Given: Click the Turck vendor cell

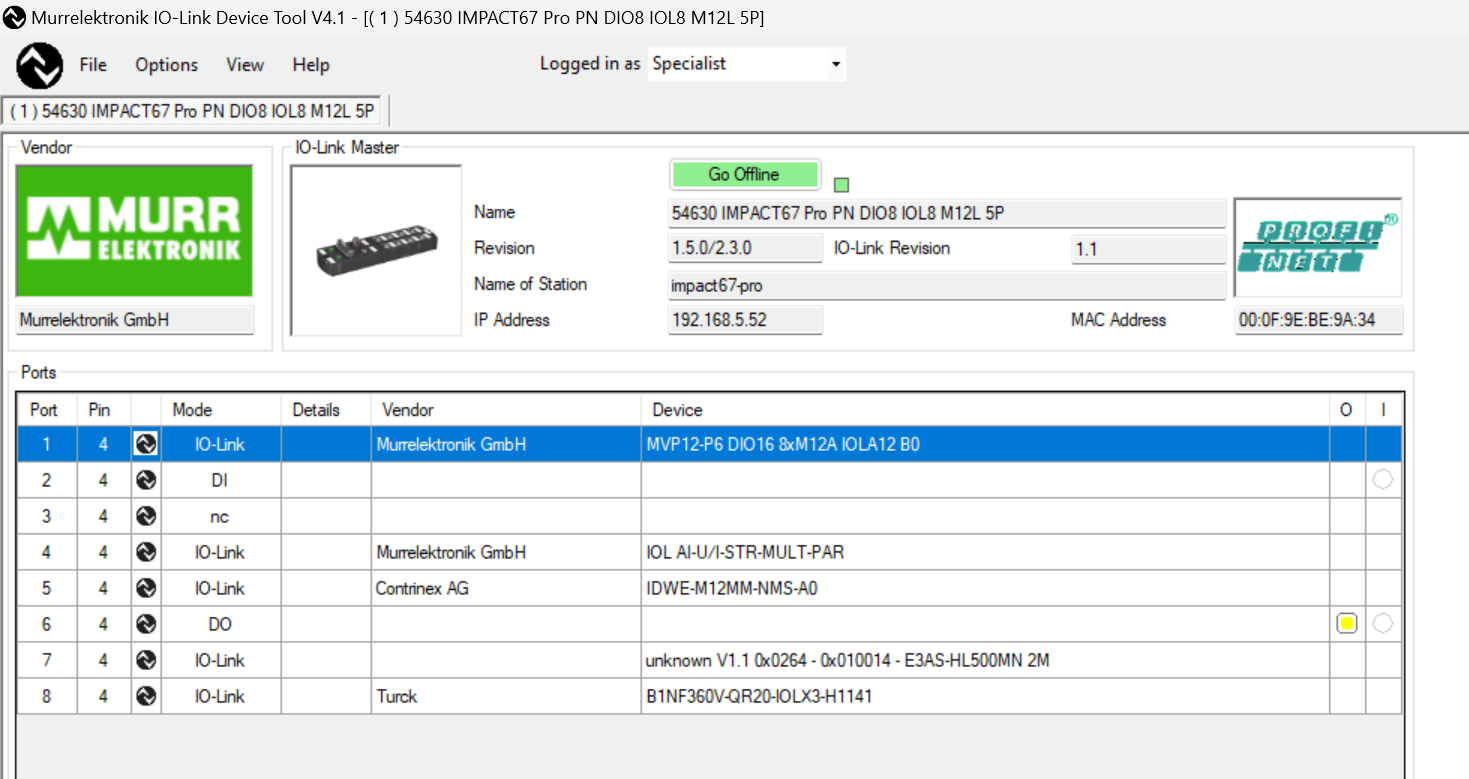Looking at the screenshot, I should [x=506, y=696].
